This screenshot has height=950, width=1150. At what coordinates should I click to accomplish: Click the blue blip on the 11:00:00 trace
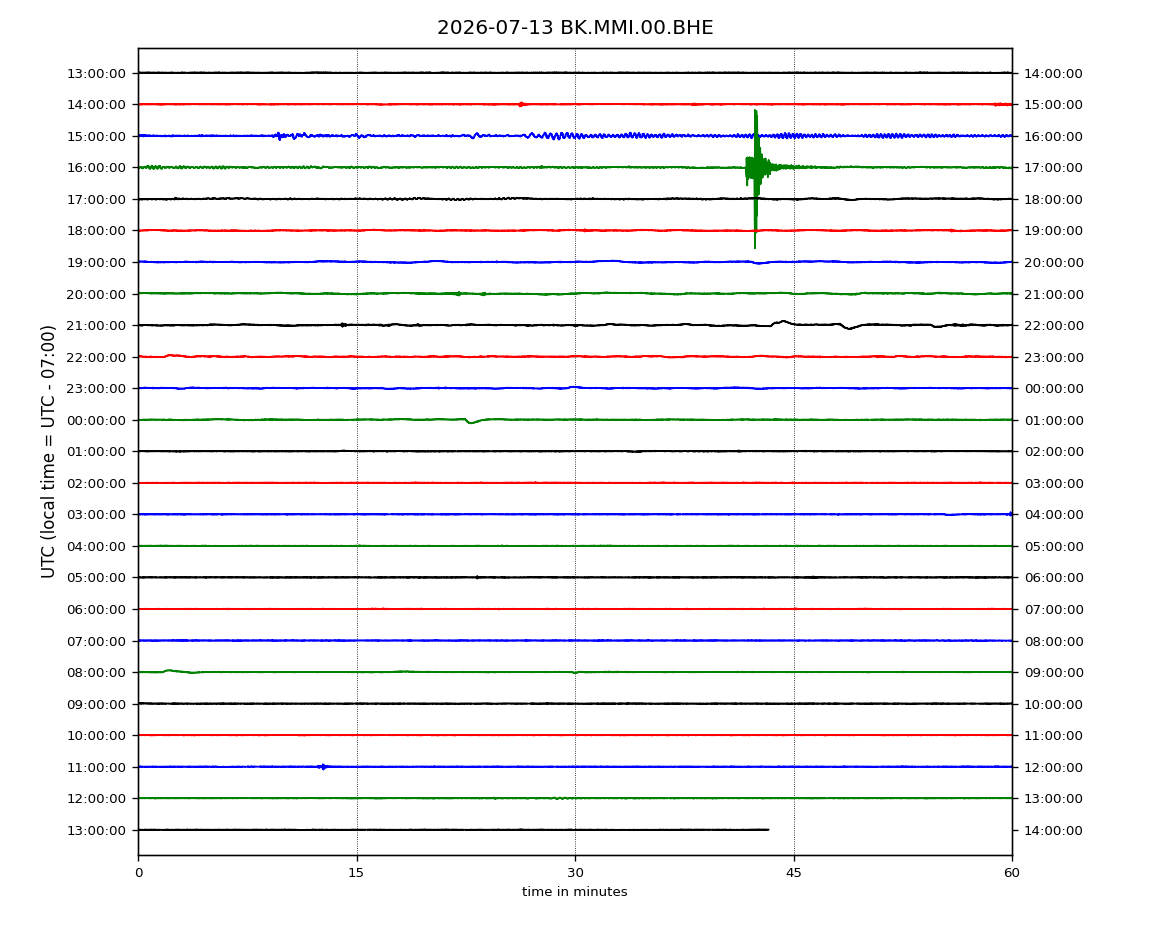(323, 767)
